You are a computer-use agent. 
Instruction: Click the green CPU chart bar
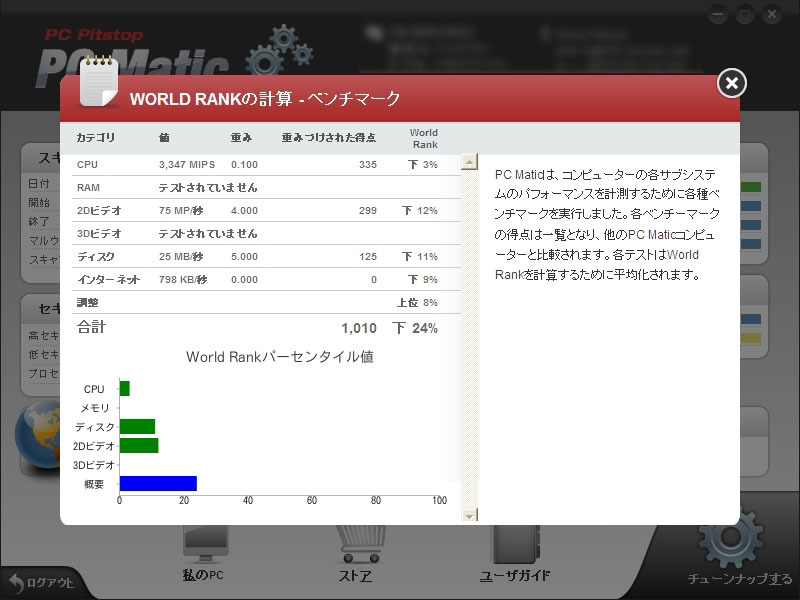point(124,388)
